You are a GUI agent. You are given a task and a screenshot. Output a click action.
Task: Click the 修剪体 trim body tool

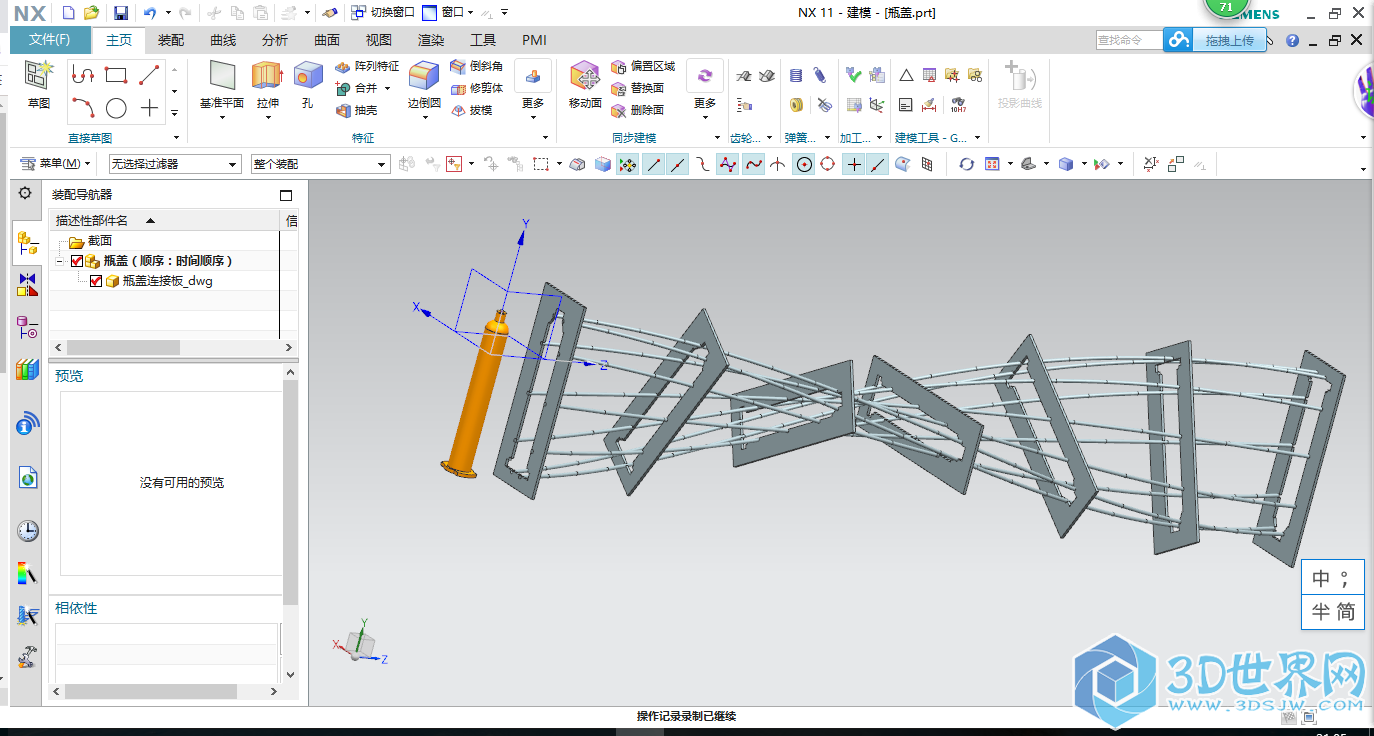coord(476,88)
